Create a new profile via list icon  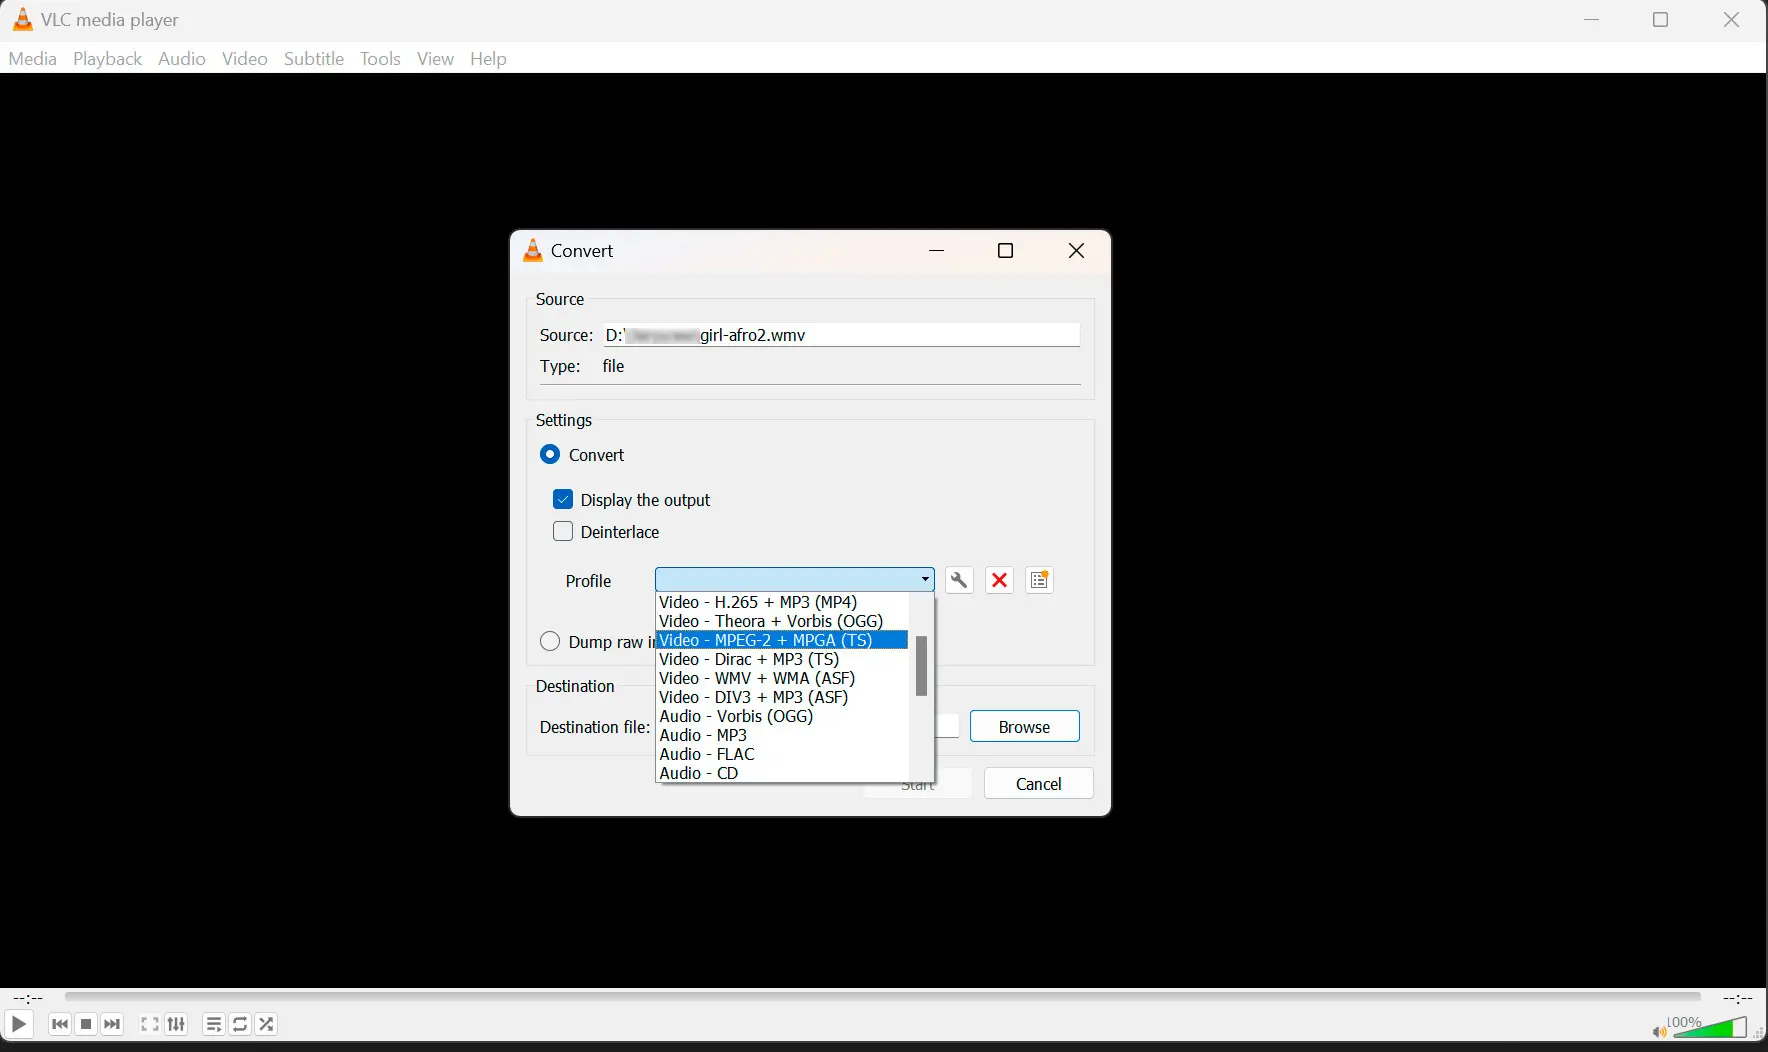[x=1039, y=580]
